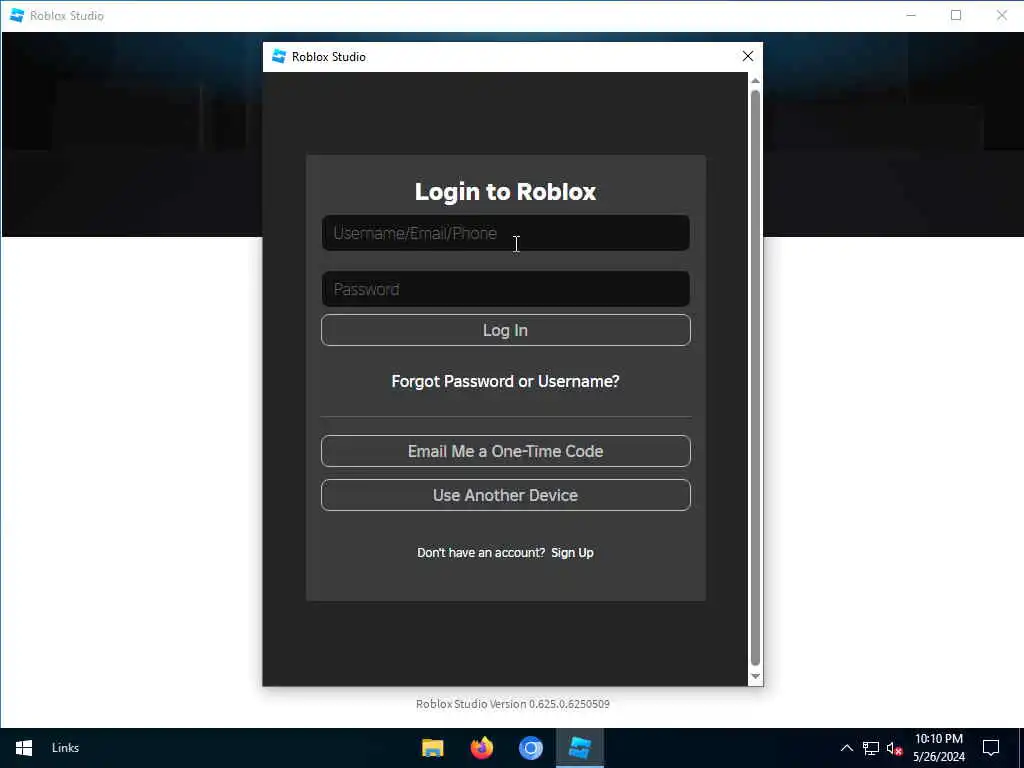
Task: Open the taskbar clock and date
Action: coord(938,748)
